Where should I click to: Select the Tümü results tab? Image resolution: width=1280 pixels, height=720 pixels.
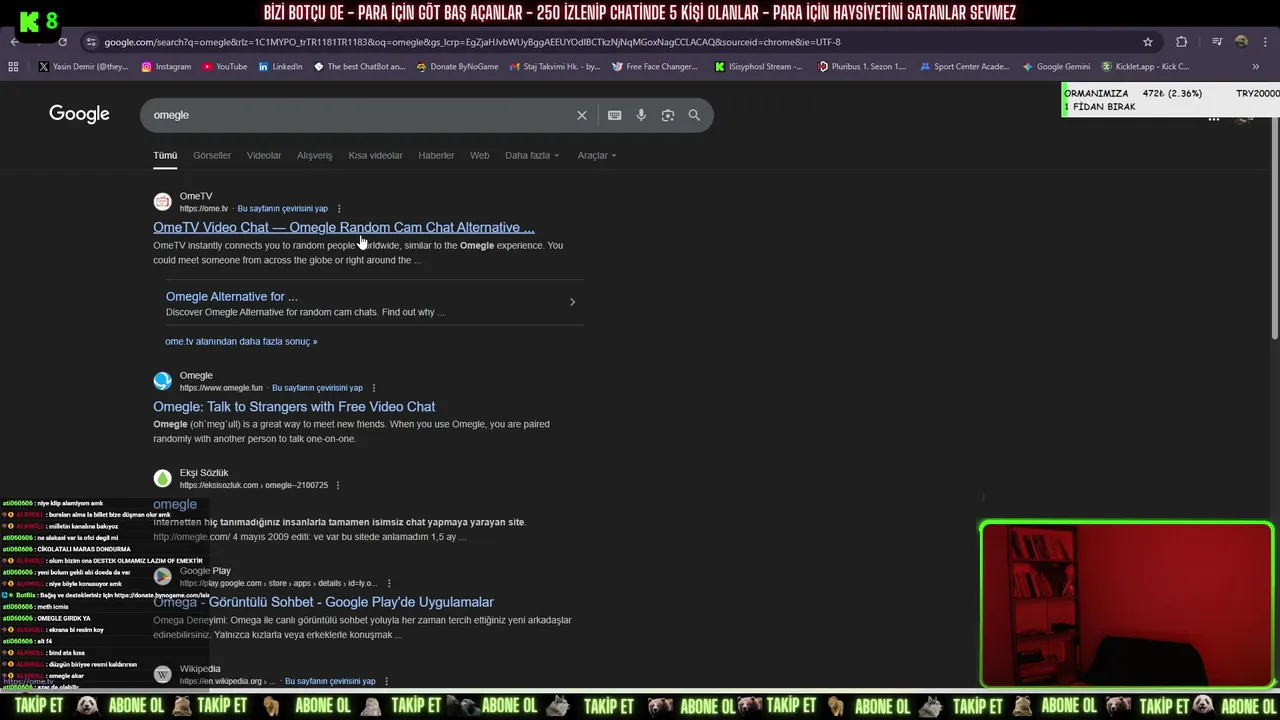[x=165, y=155]
